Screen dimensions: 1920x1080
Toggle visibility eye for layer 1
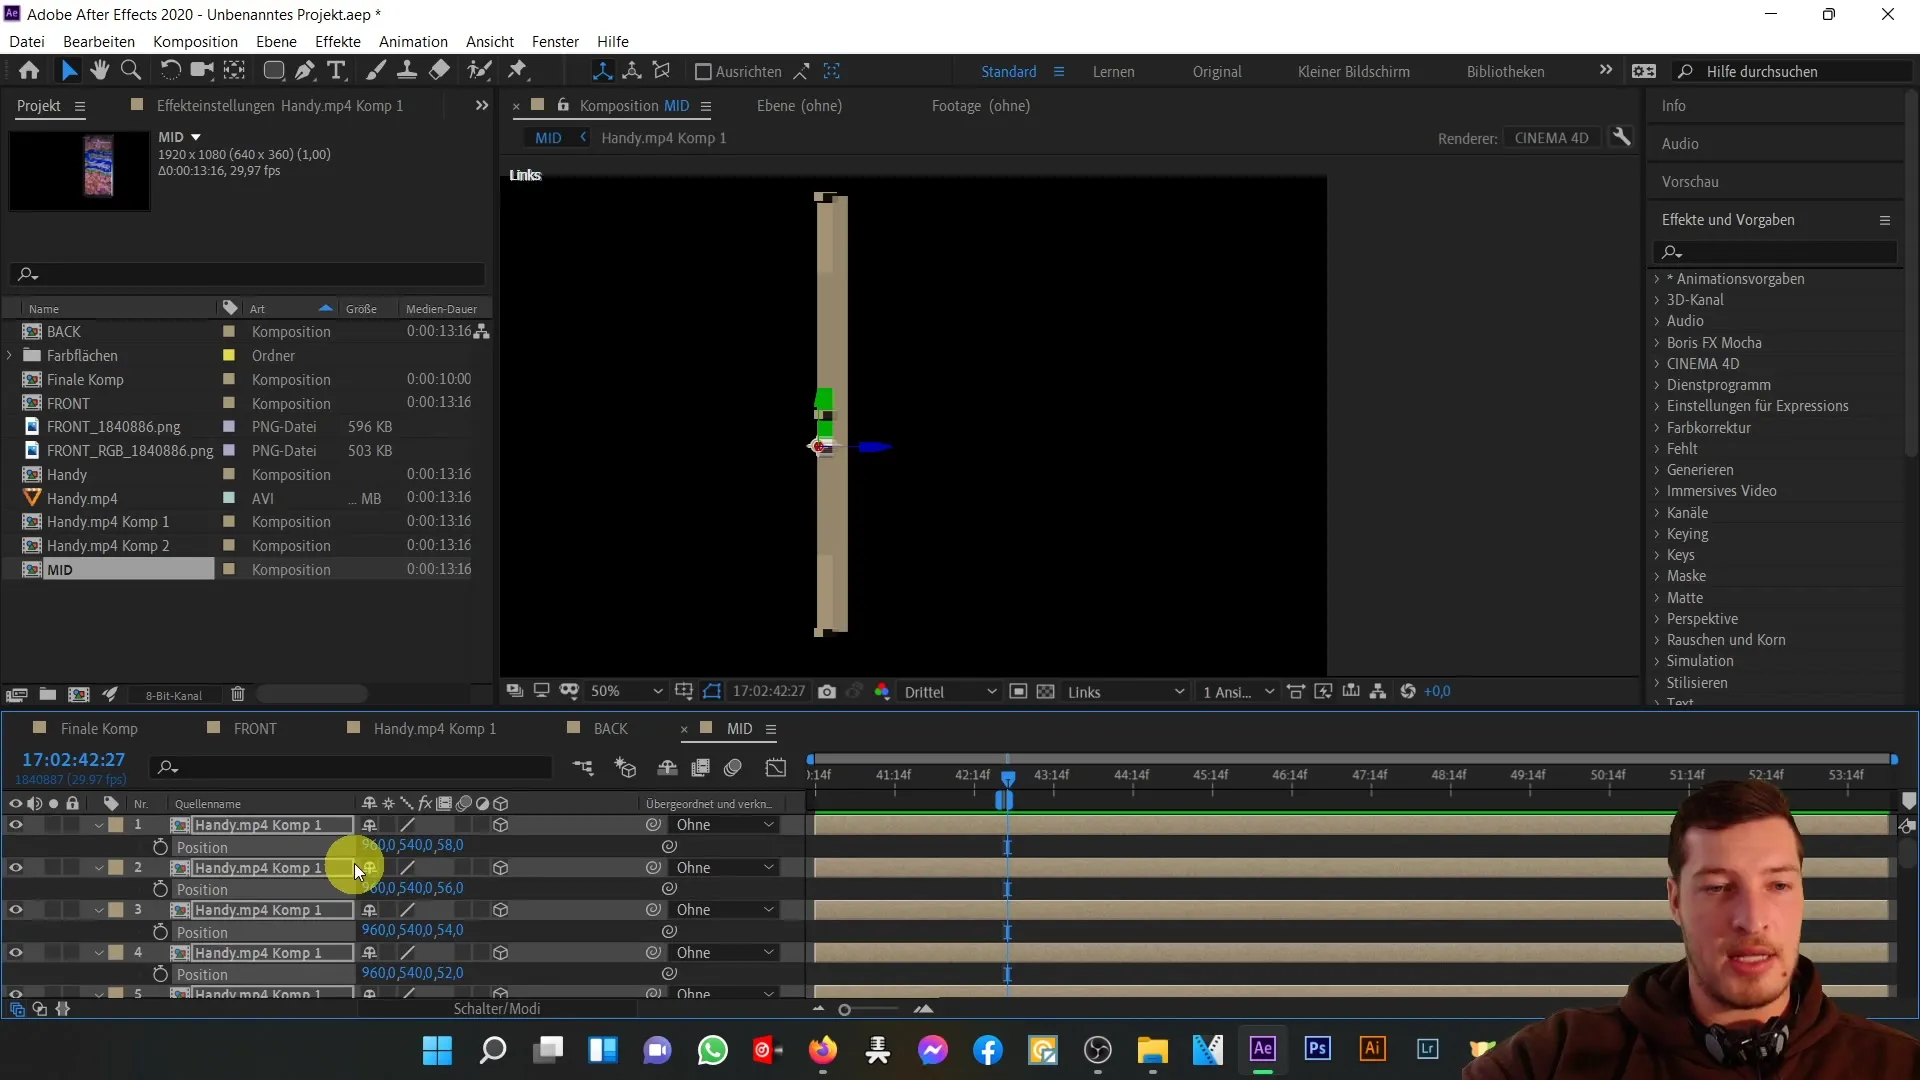tap(15, 824)
